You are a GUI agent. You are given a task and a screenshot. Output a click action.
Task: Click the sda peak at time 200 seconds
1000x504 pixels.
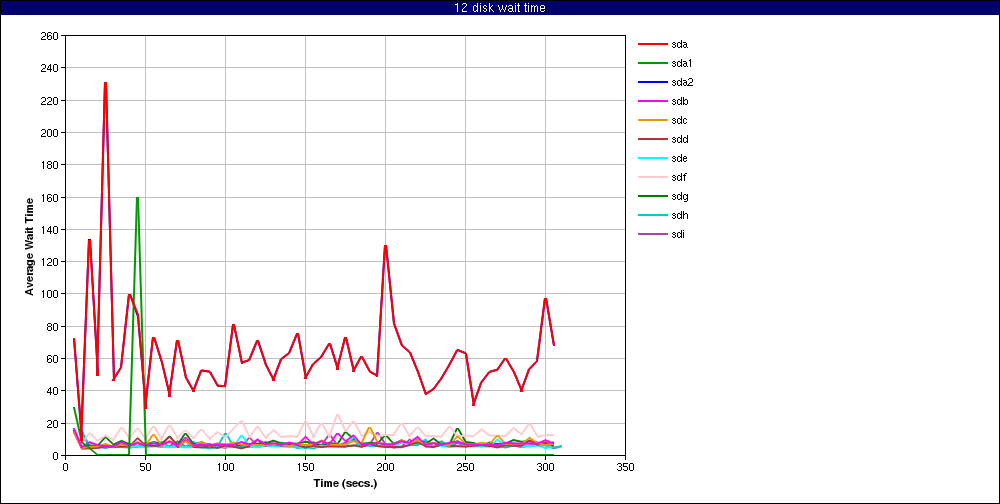click(x=385, y=246)
